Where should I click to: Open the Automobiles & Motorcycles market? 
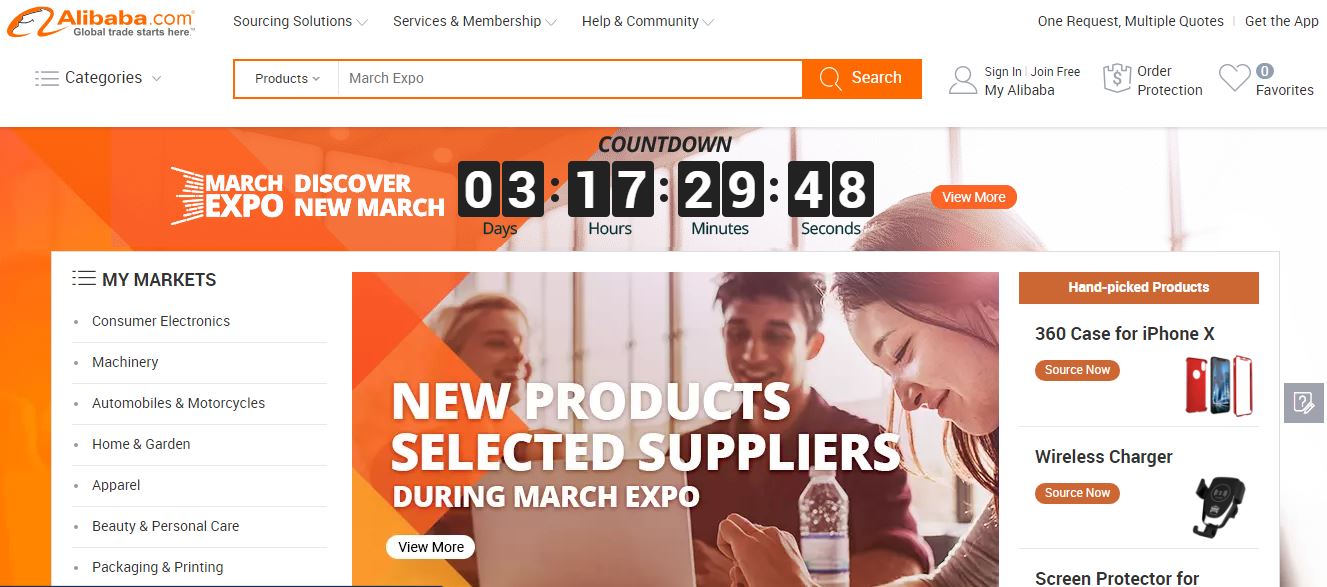(178, 403)
